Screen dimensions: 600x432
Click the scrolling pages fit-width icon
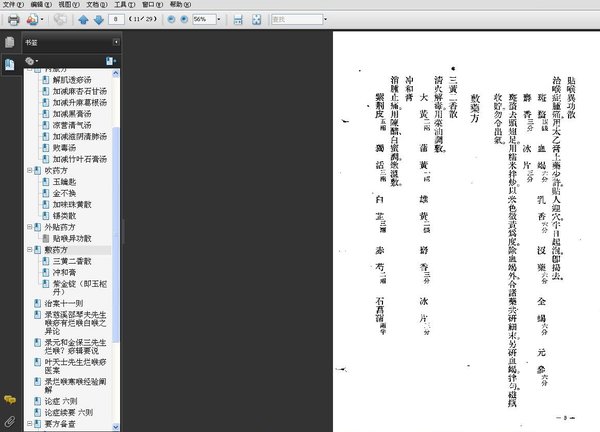click(x=238, y=19)
